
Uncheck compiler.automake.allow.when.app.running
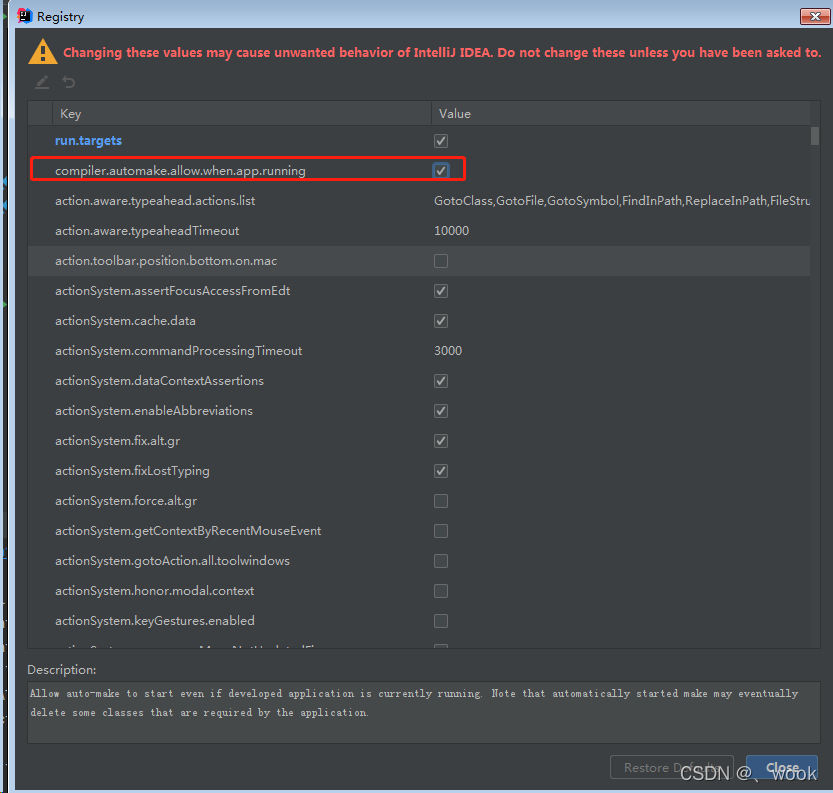440,170
